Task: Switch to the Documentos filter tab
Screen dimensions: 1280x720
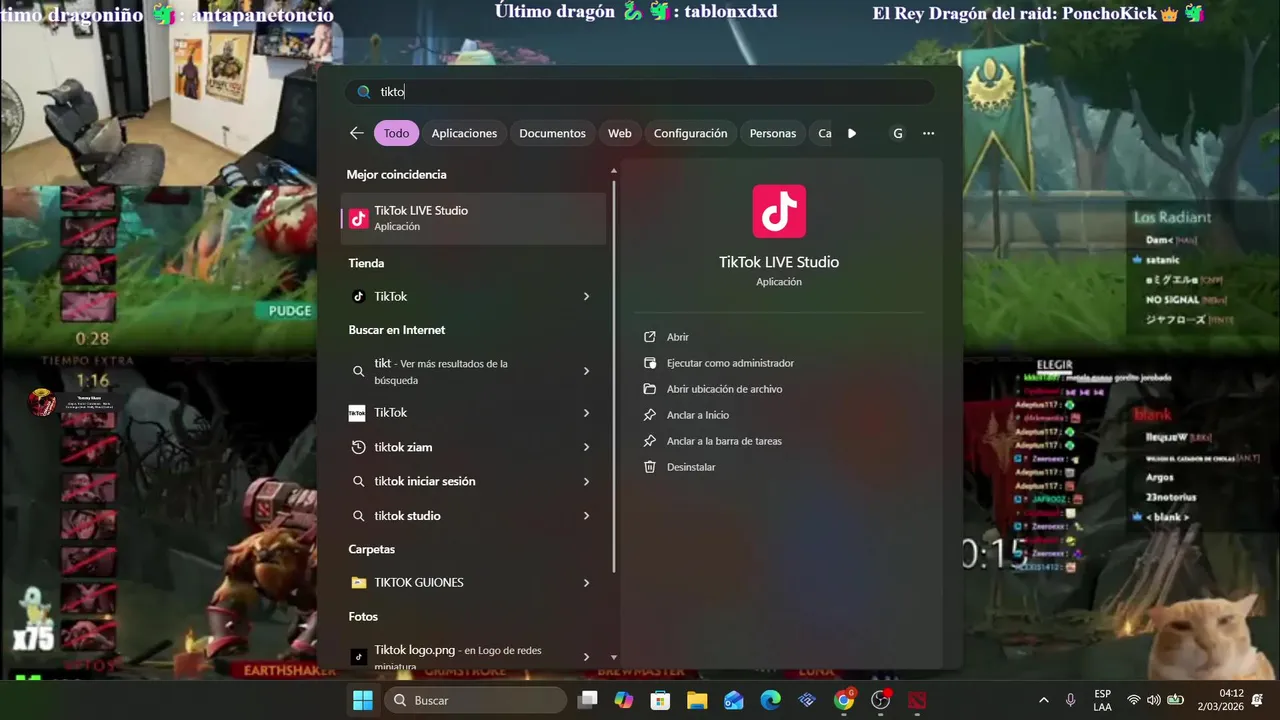Action: click(x=552, y=133)
